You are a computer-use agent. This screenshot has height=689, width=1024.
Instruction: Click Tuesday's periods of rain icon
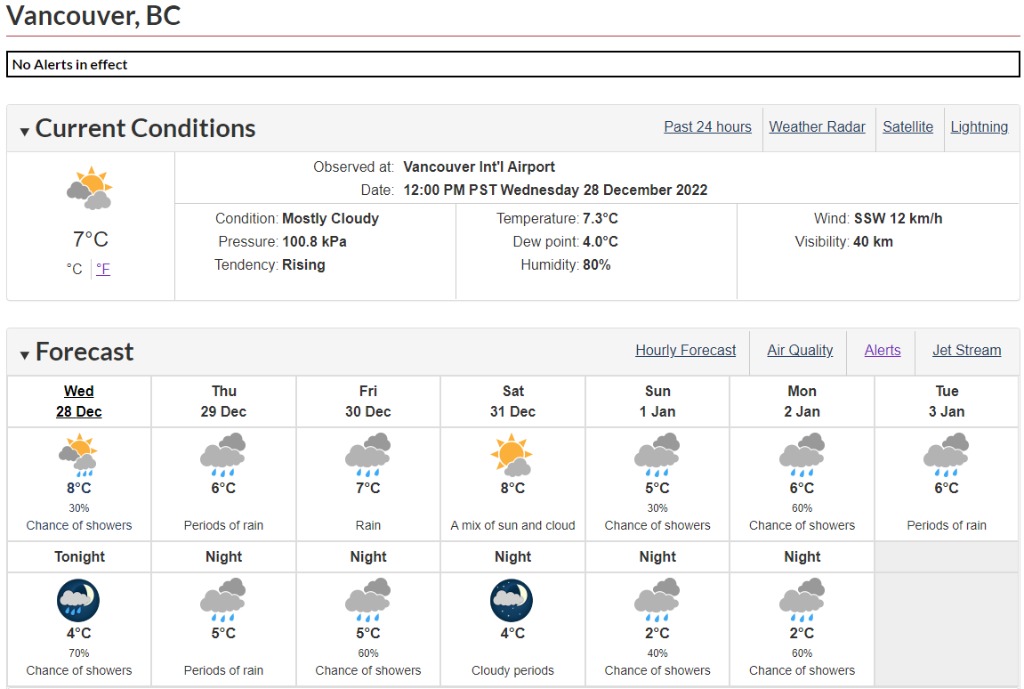(x=946, y=455)
